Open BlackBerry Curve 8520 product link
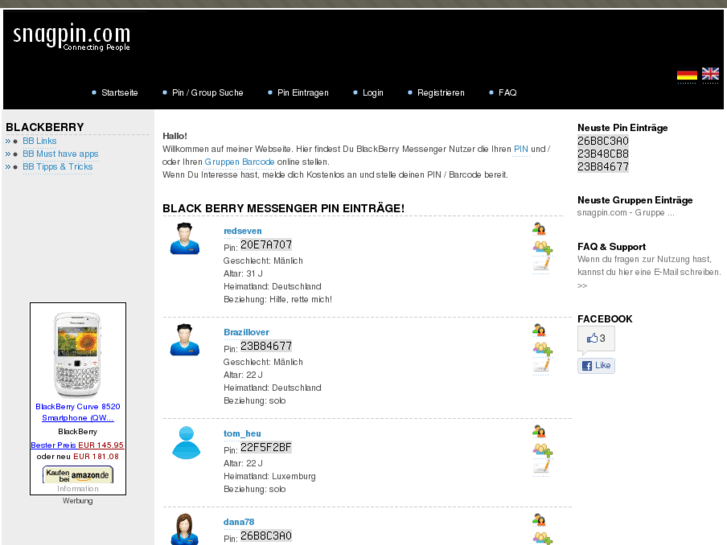This screenshot has height=545, width=727. pyautogui.click(x=78, y=412)
